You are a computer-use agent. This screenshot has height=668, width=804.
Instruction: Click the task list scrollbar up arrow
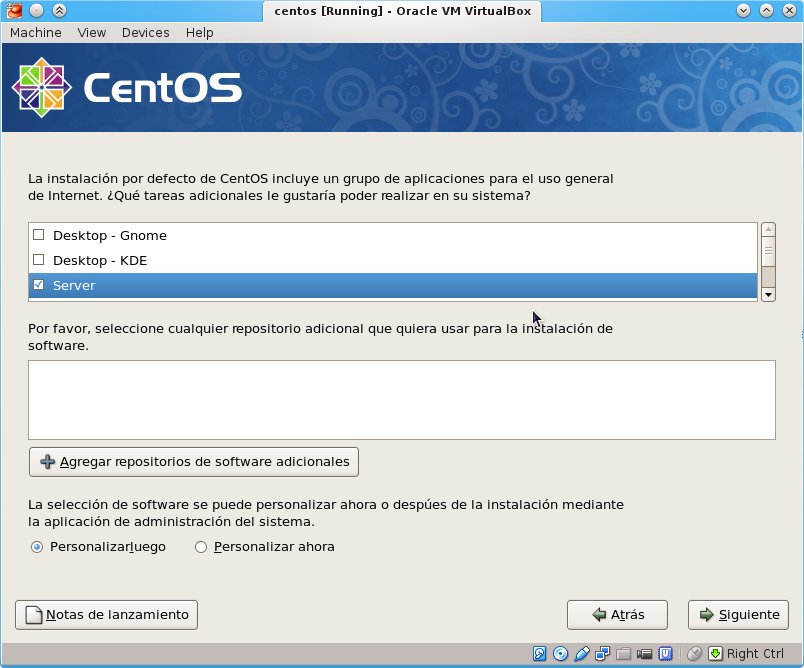[x=768, y=229]
